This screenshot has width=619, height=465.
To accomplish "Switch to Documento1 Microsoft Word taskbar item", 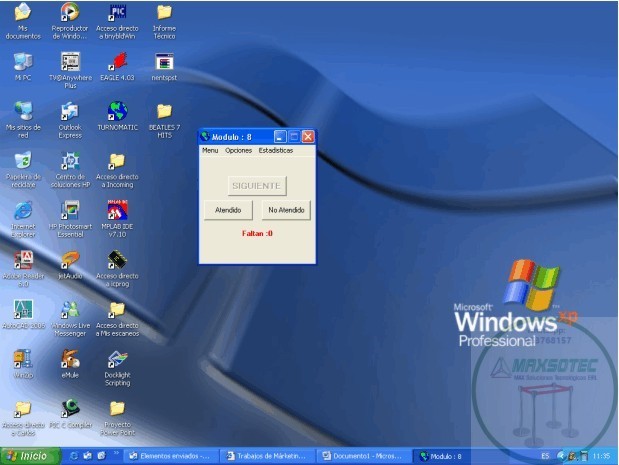I will [x=364, y=456].
